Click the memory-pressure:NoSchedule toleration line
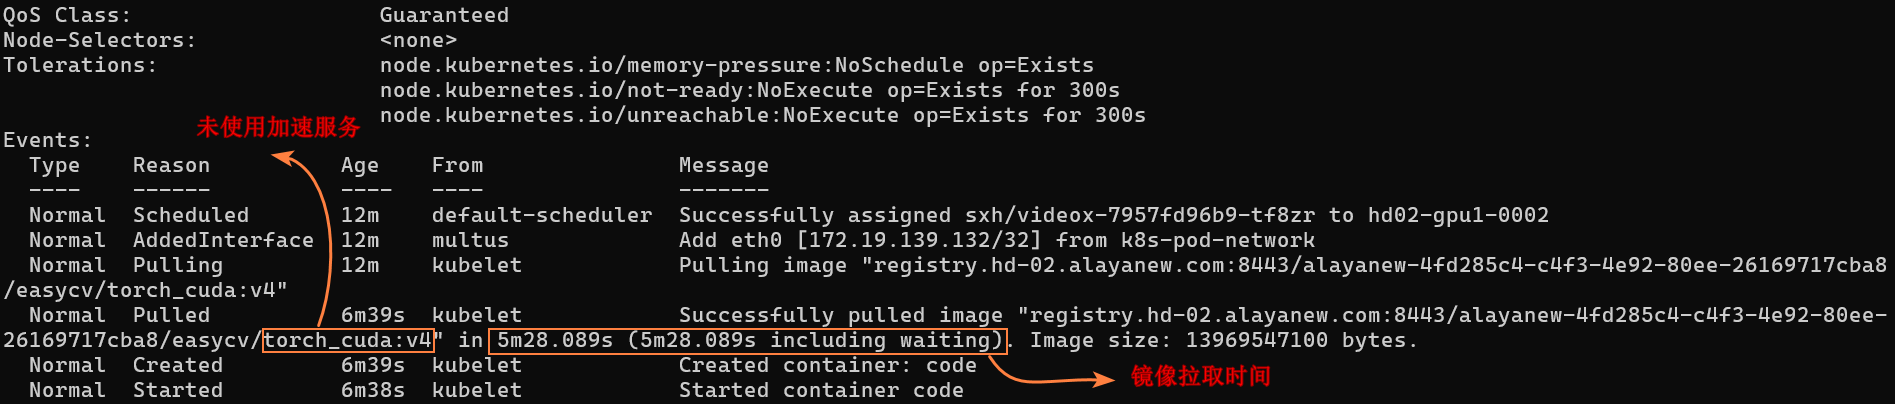The width and height of the screenshot is (1895, 404). tap(737, 65)
